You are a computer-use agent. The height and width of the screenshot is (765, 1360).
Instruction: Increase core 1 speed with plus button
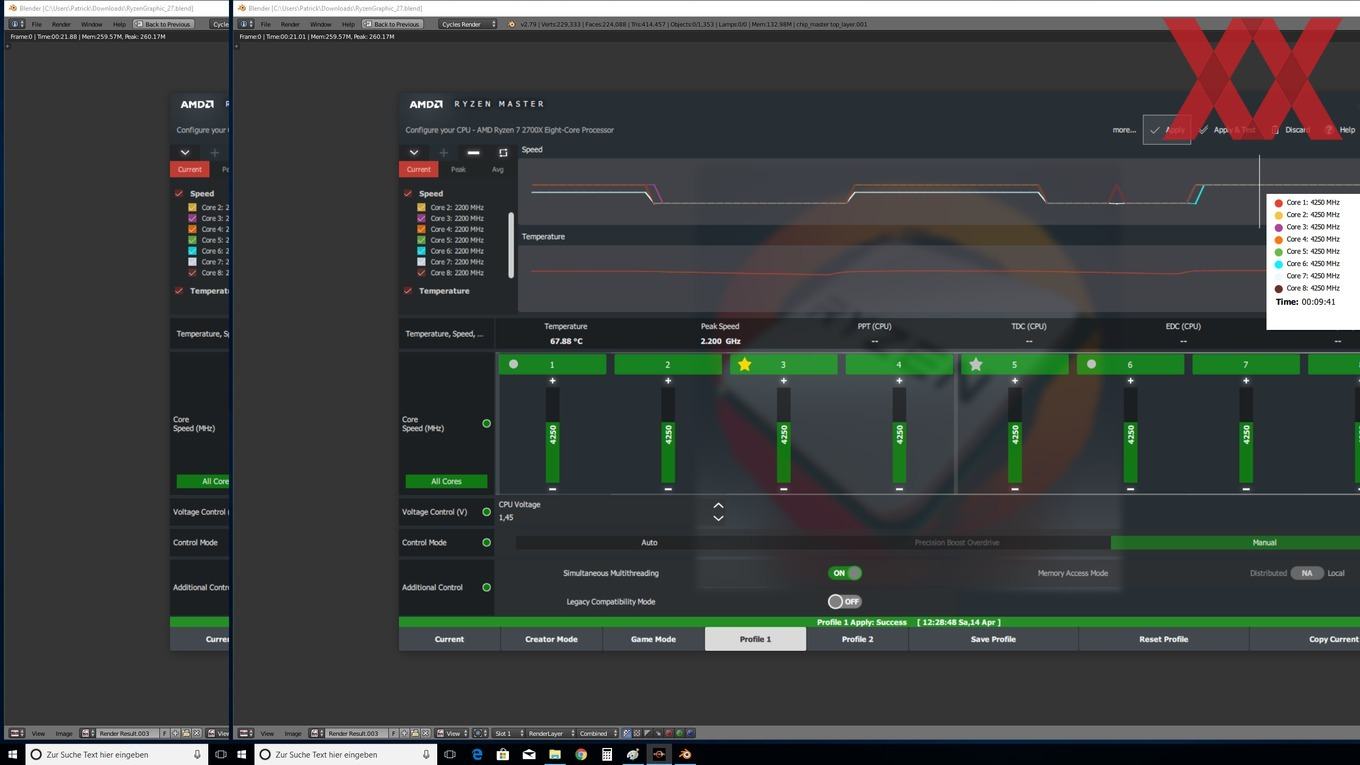click(x=552, y=381)
